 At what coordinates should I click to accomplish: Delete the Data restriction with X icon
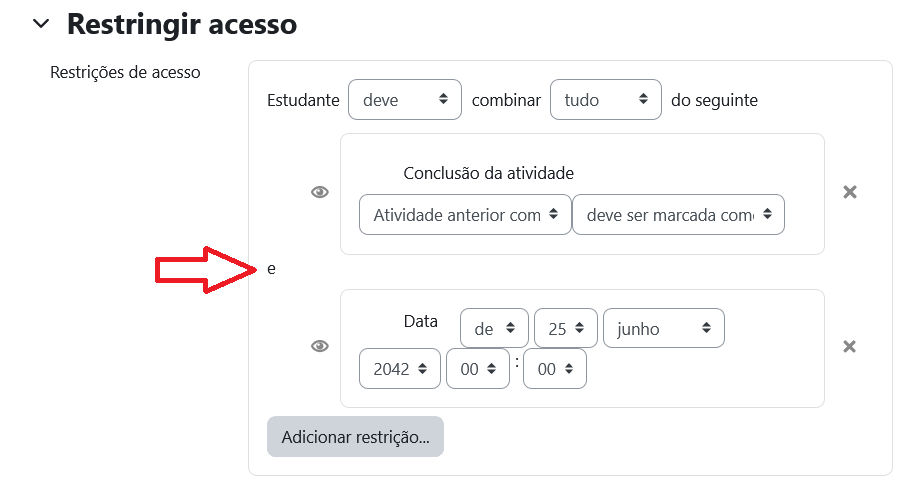(x=850, y=347)
